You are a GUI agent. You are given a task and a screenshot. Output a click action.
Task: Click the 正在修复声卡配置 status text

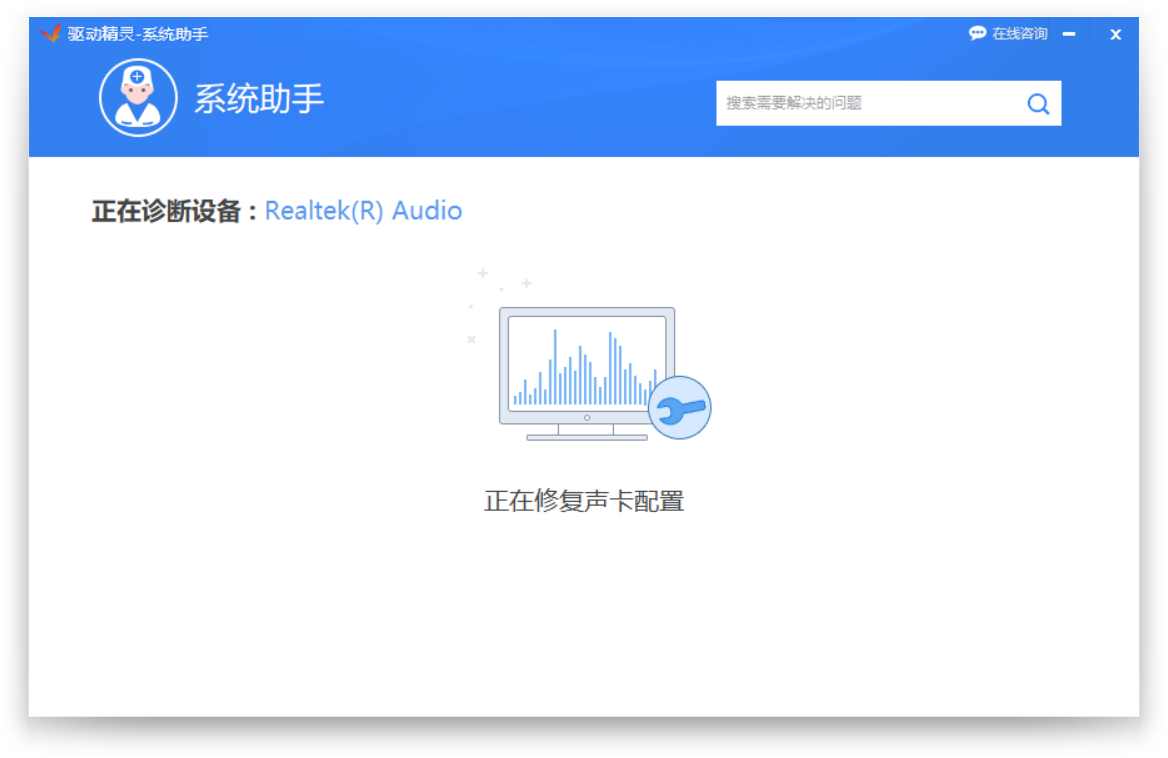[x=584, y=501]
